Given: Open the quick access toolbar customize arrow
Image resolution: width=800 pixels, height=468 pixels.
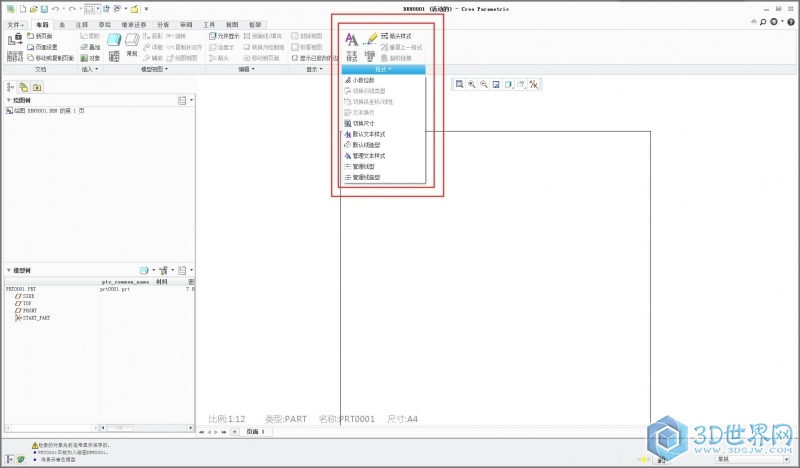Looking at the screenshot, I should point(146,9).
